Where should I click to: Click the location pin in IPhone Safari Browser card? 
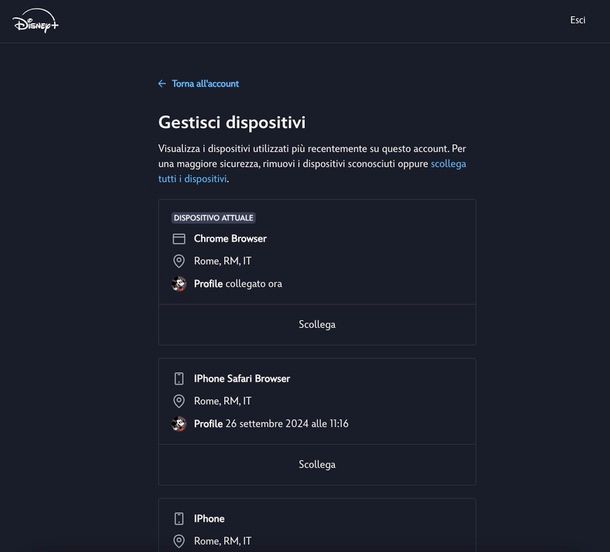[x=179, y=401]
